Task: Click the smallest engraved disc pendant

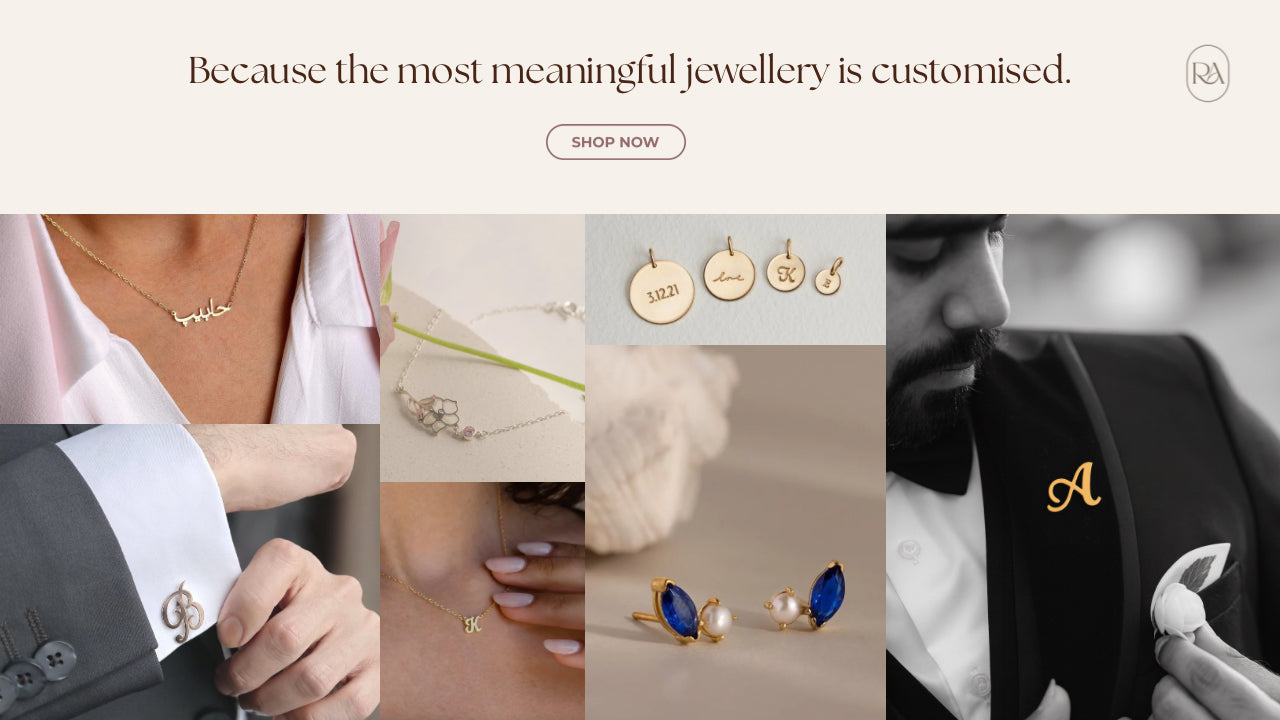Action: (828, 281)
